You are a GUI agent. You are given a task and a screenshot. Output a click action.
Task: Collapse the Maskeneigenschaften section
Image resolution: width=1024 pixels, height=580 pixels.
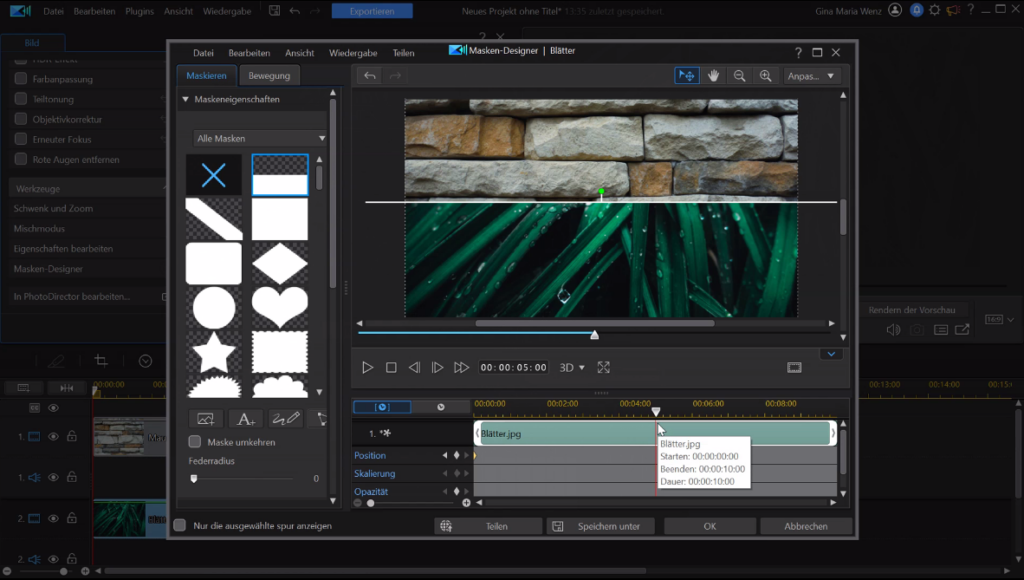(x=185, y=99)
